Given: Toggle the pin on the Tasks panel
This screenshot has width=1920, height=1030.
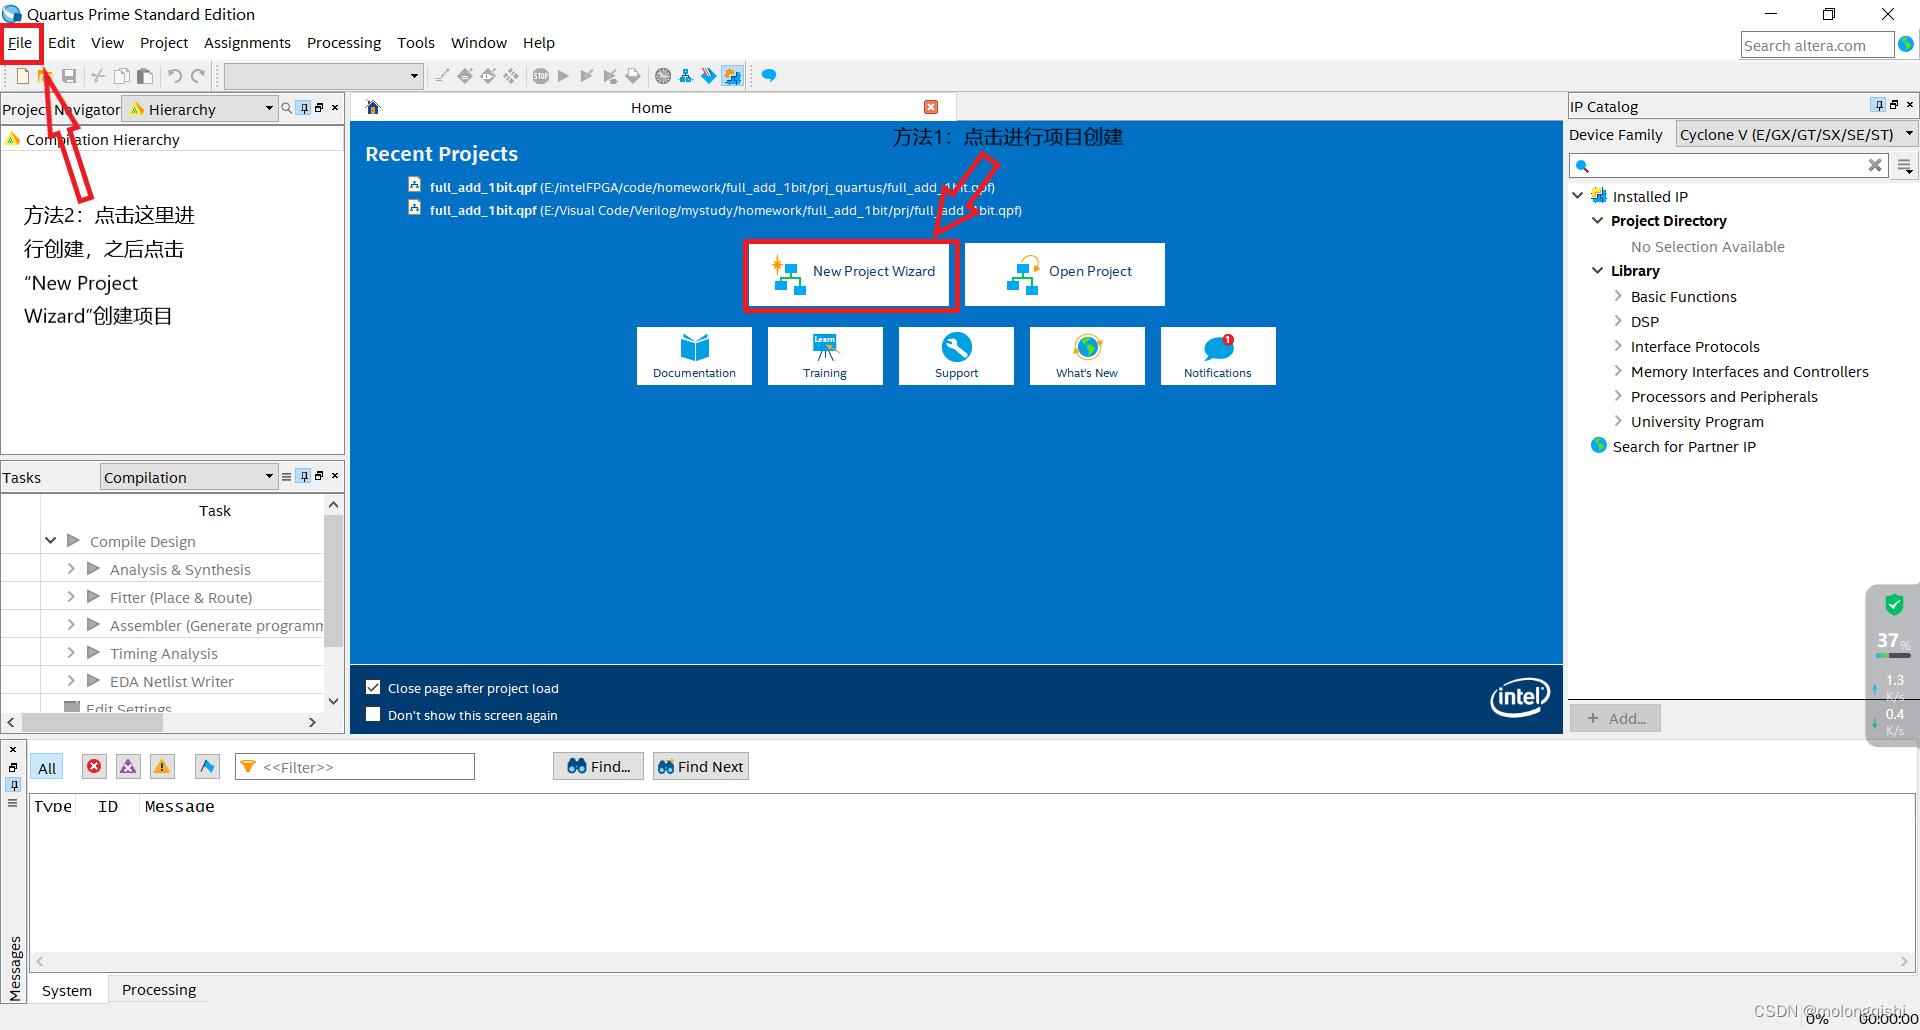Looking at the screenshot, I should click(304, 476).
